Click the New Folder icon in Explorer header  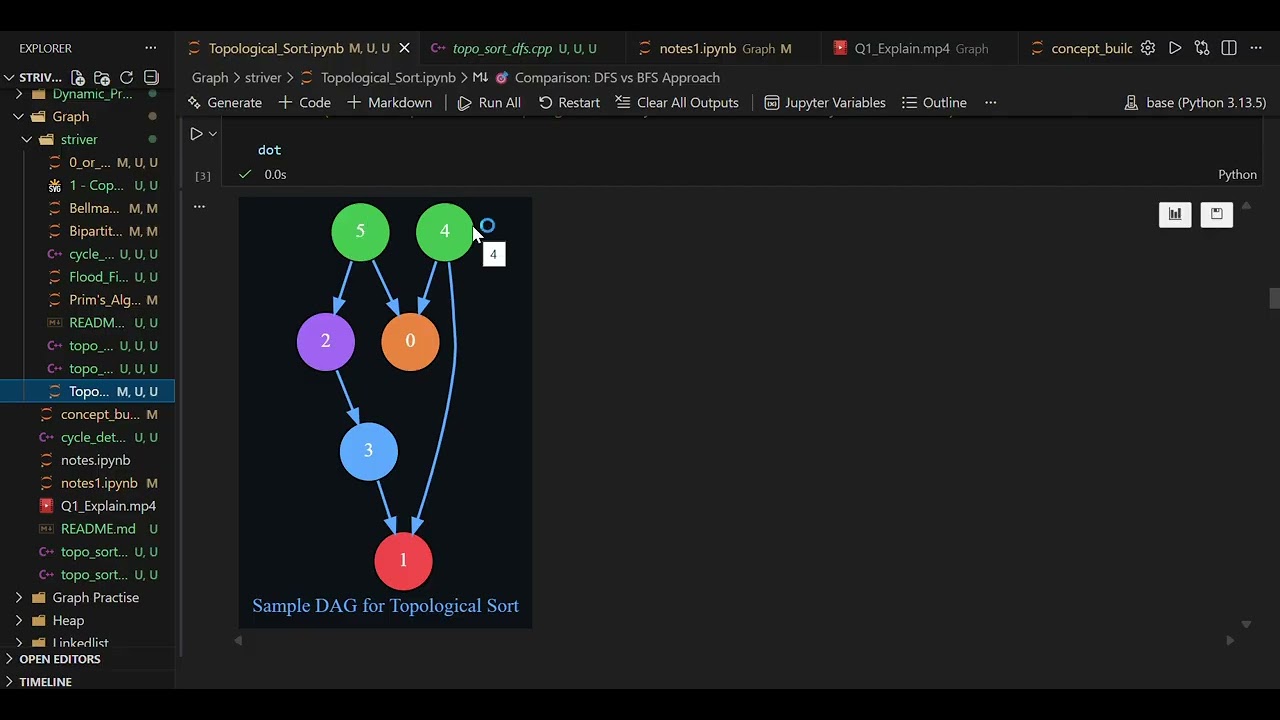pyautogui.click(x=102, y=77)
